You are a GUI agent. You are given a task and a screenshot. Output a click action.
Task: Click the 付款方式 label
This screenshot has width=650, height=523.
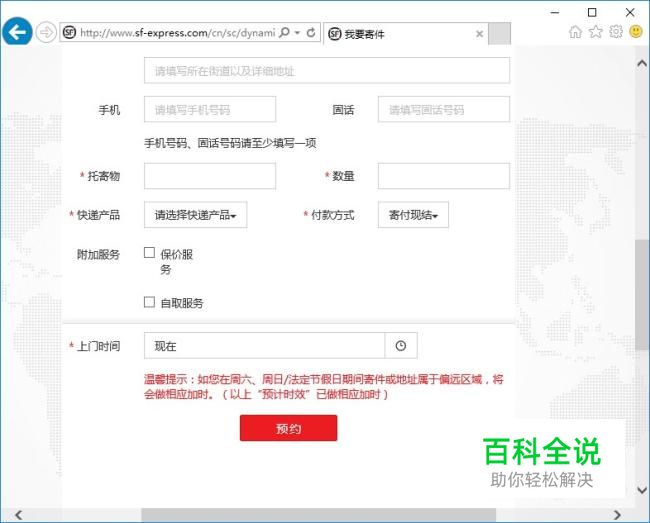pyautogui.click(x=332, y=215)
